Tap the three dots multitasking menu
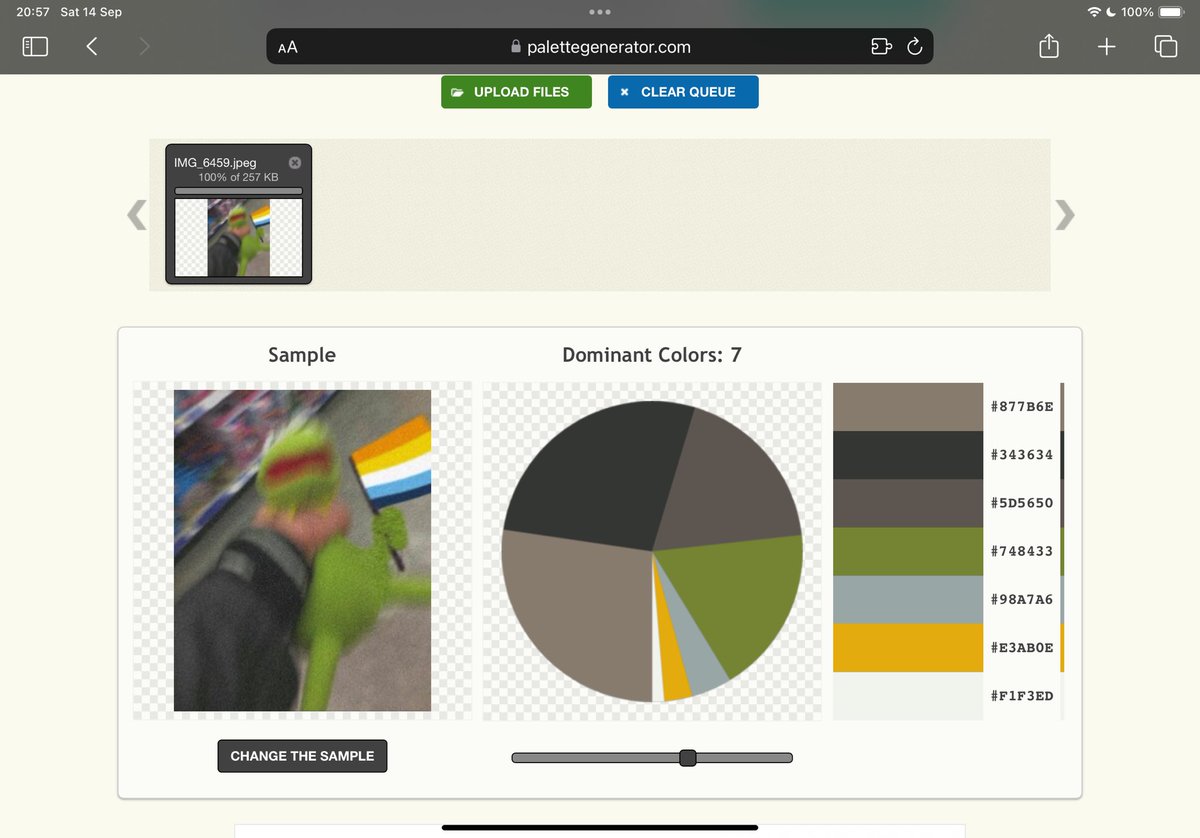 (600, 12)
